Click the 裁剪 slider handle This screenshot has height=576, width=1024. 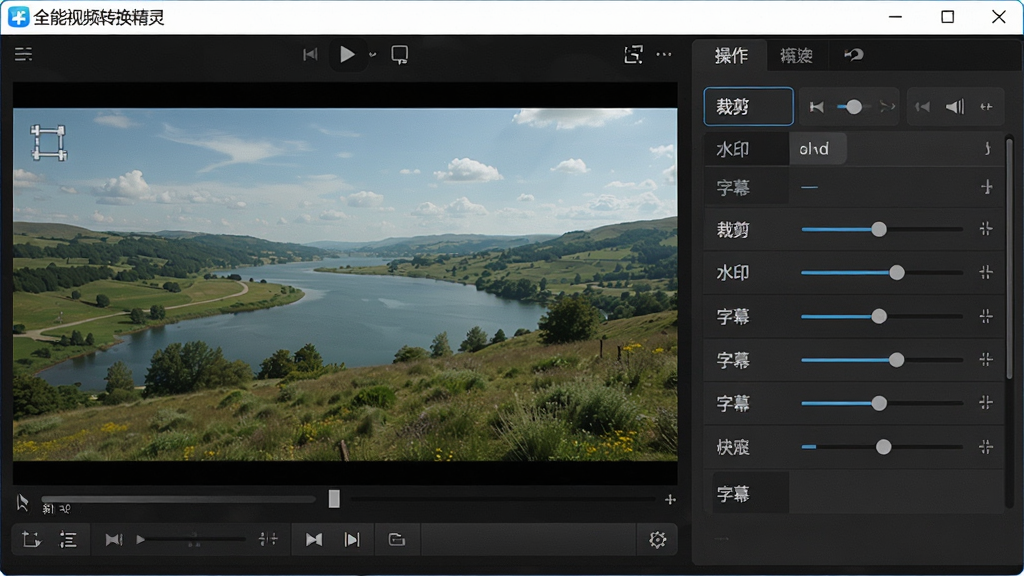pos(879,229)
